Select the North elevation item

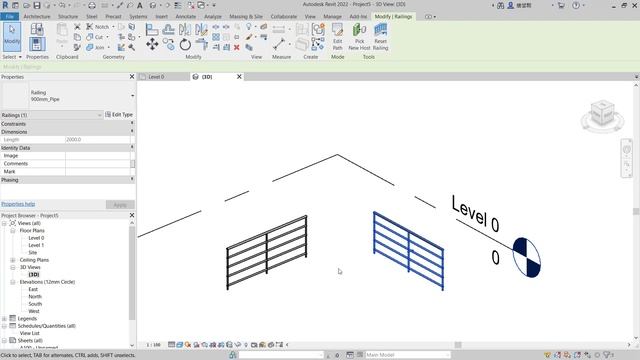pyautogui.click(x=35, y=296)
